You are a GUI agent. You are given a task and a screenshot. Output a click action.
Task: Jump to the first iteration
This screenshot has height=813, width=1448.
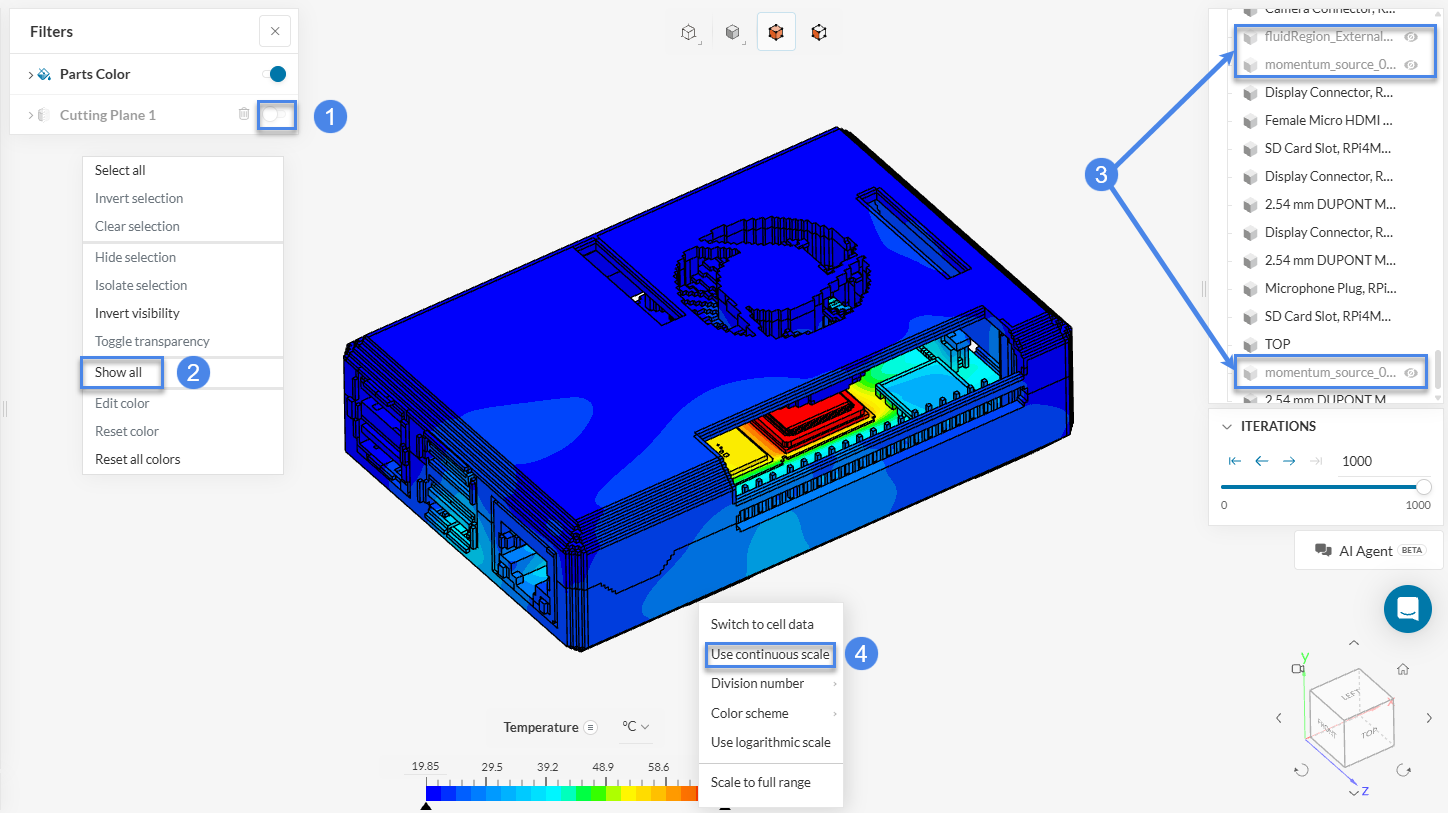[x=1235, y=461]
